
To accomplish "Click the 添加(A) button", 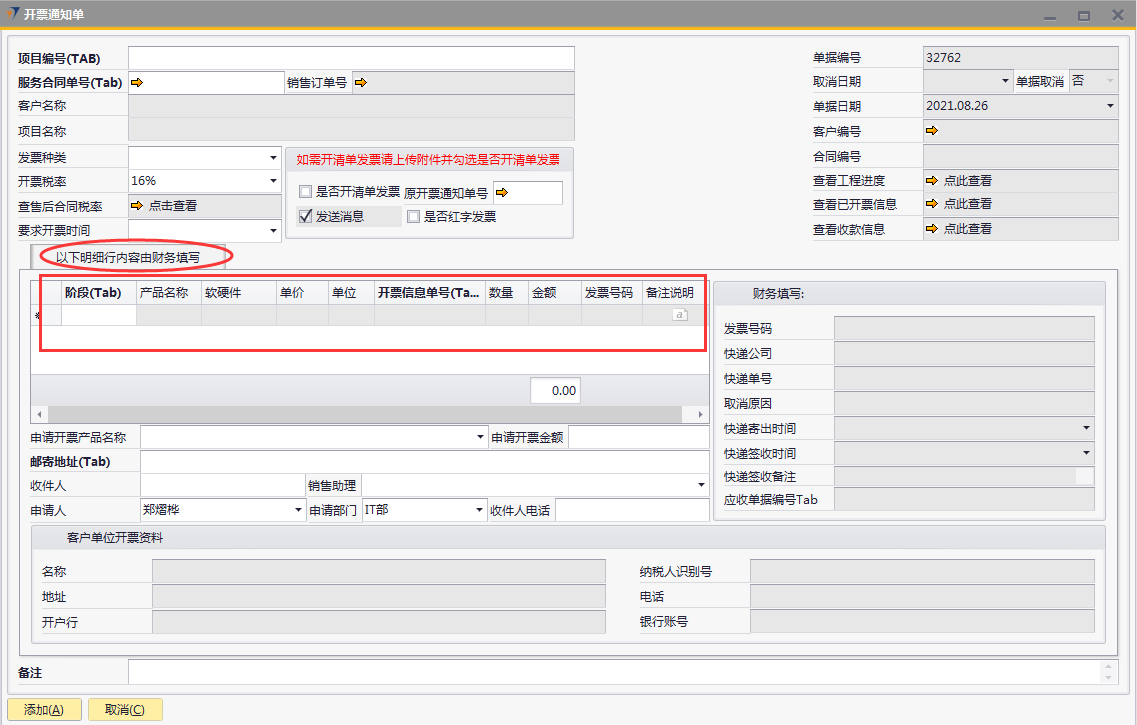I will pyautogui.click(x=44, y=710).
